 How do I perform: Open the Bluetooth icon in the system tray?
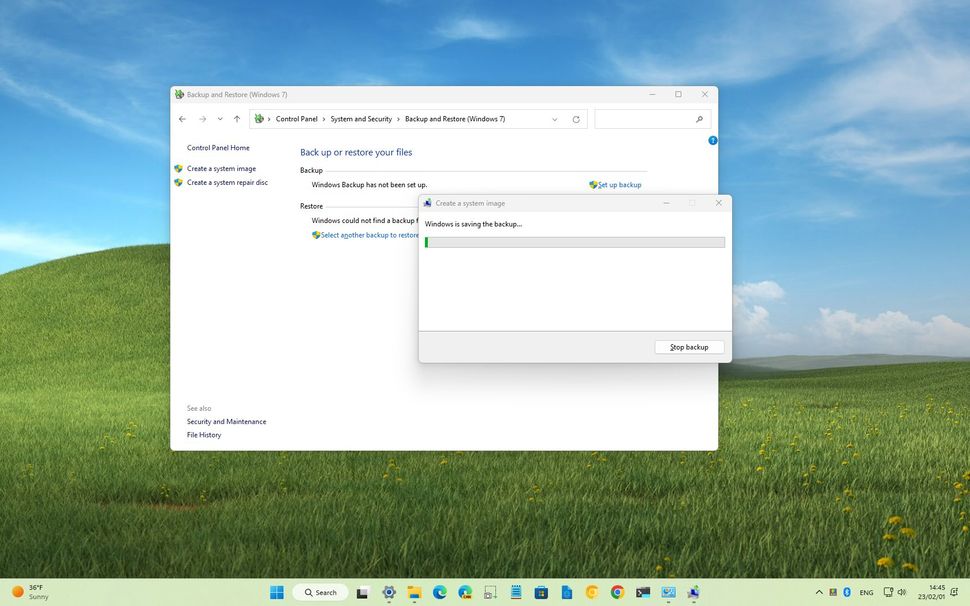pos(847,591)
